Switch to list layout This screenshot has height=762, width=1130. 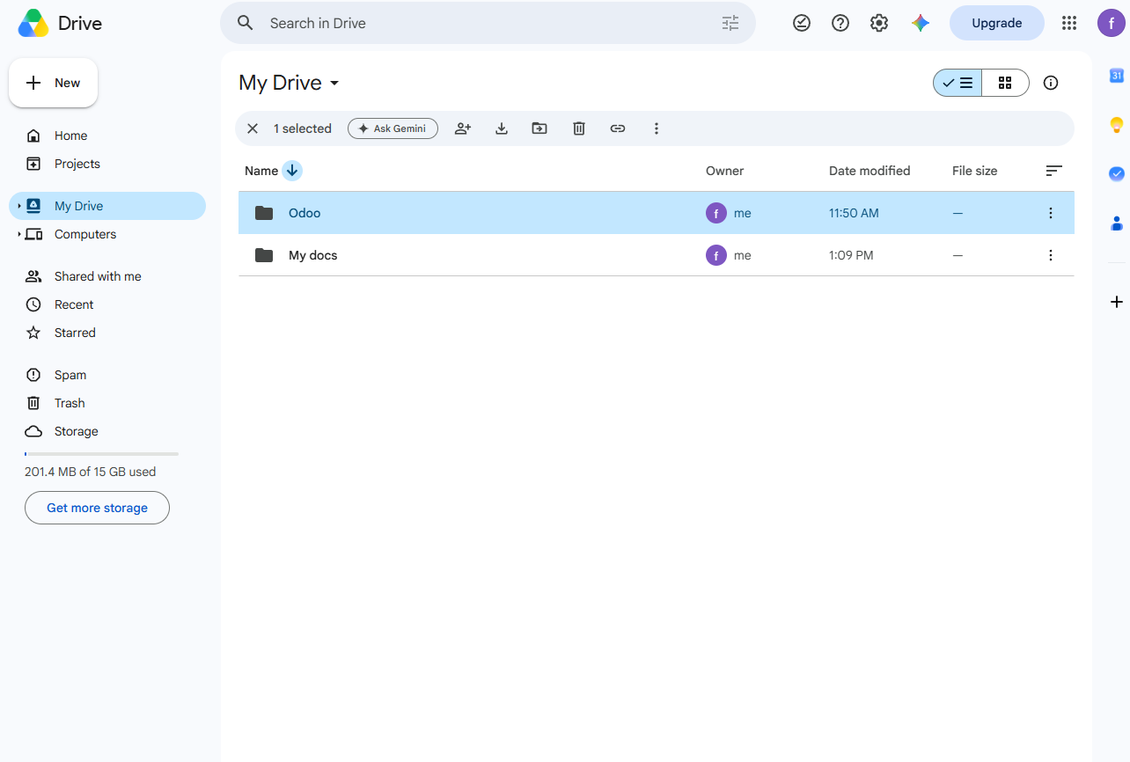[x=957, y=83]
